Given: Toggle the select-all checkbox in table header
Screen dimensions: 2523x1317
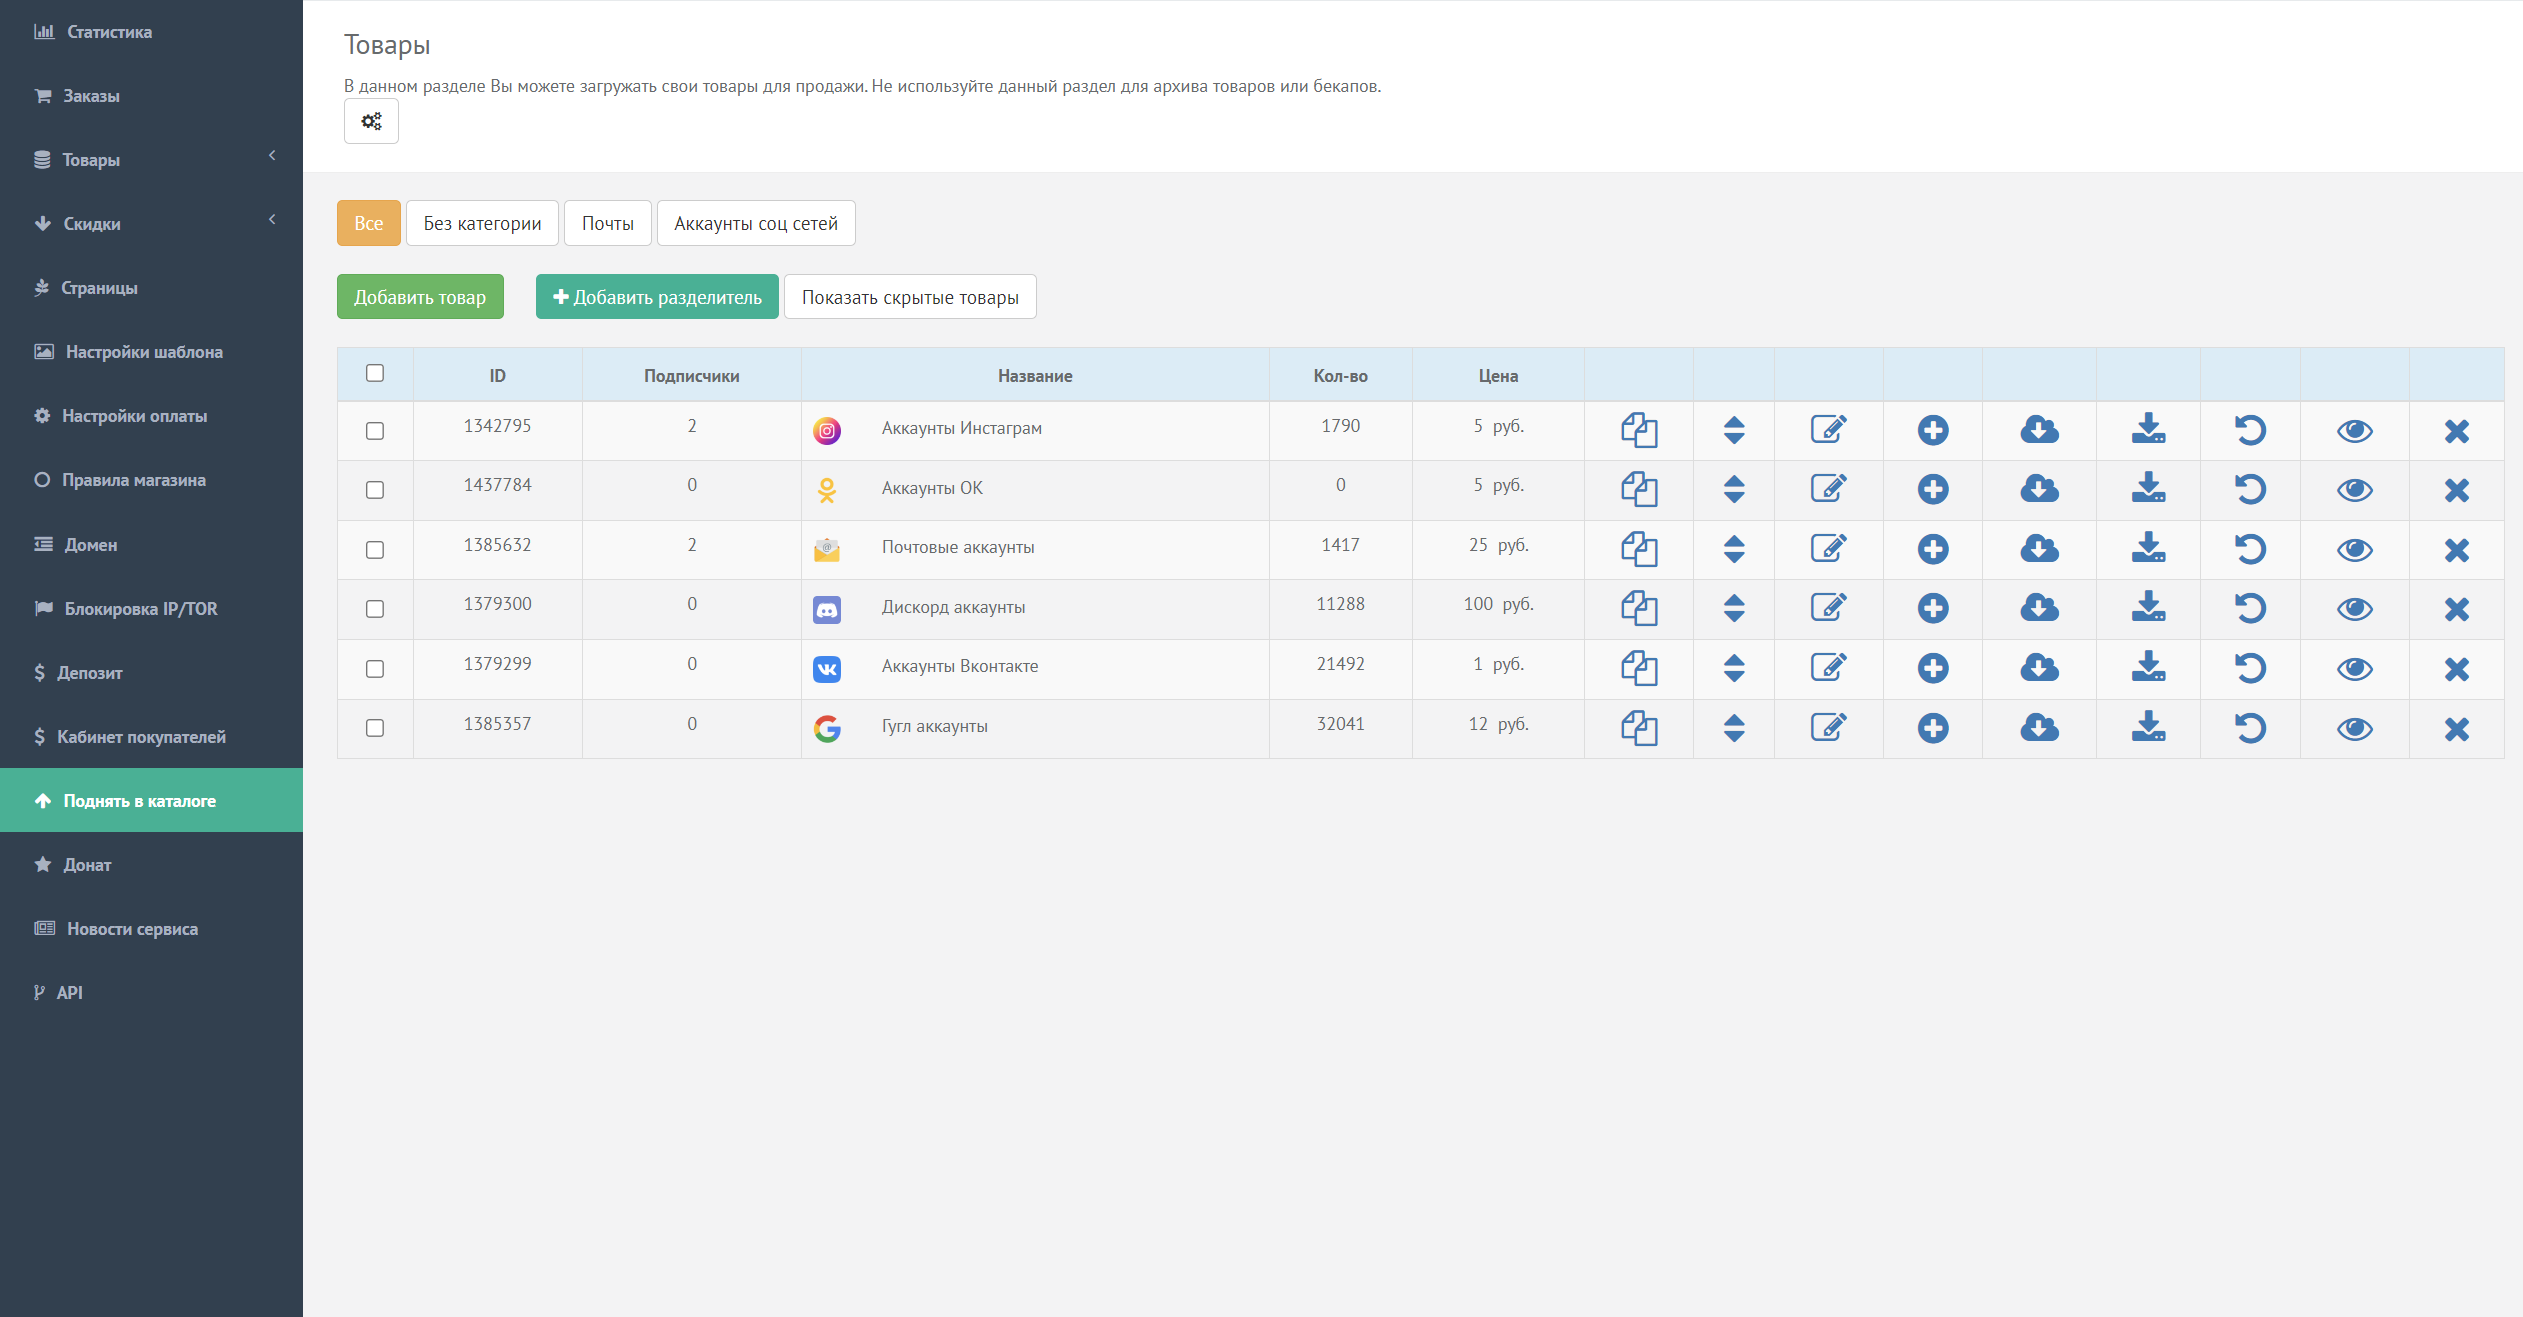Looking at the screenshot, I should (x=375, y=373).
